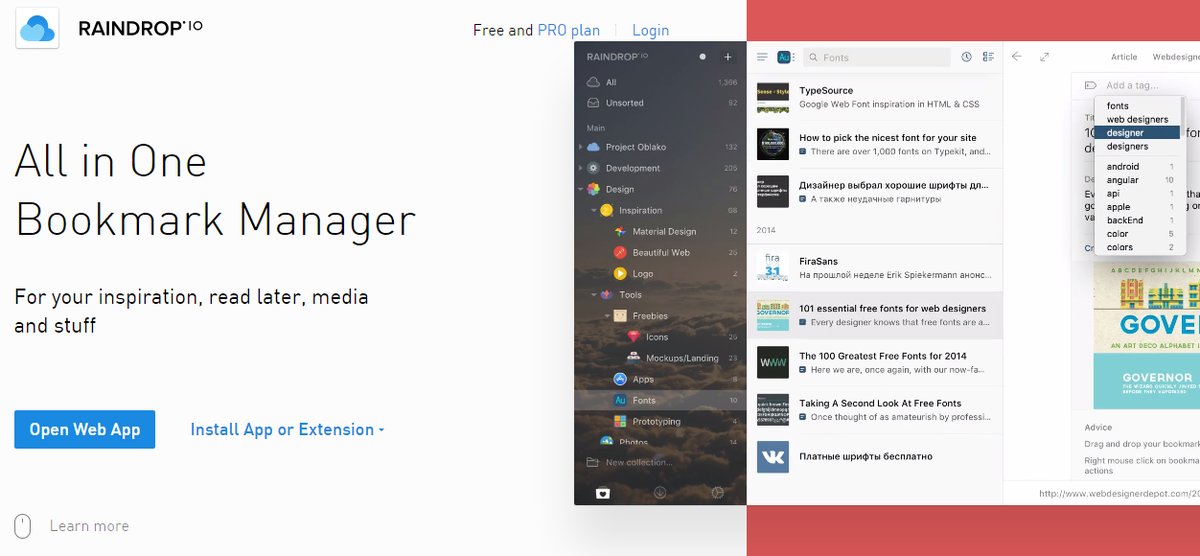1200x556 pixels.
Task: Click the Login link
Action: (650, 30)
